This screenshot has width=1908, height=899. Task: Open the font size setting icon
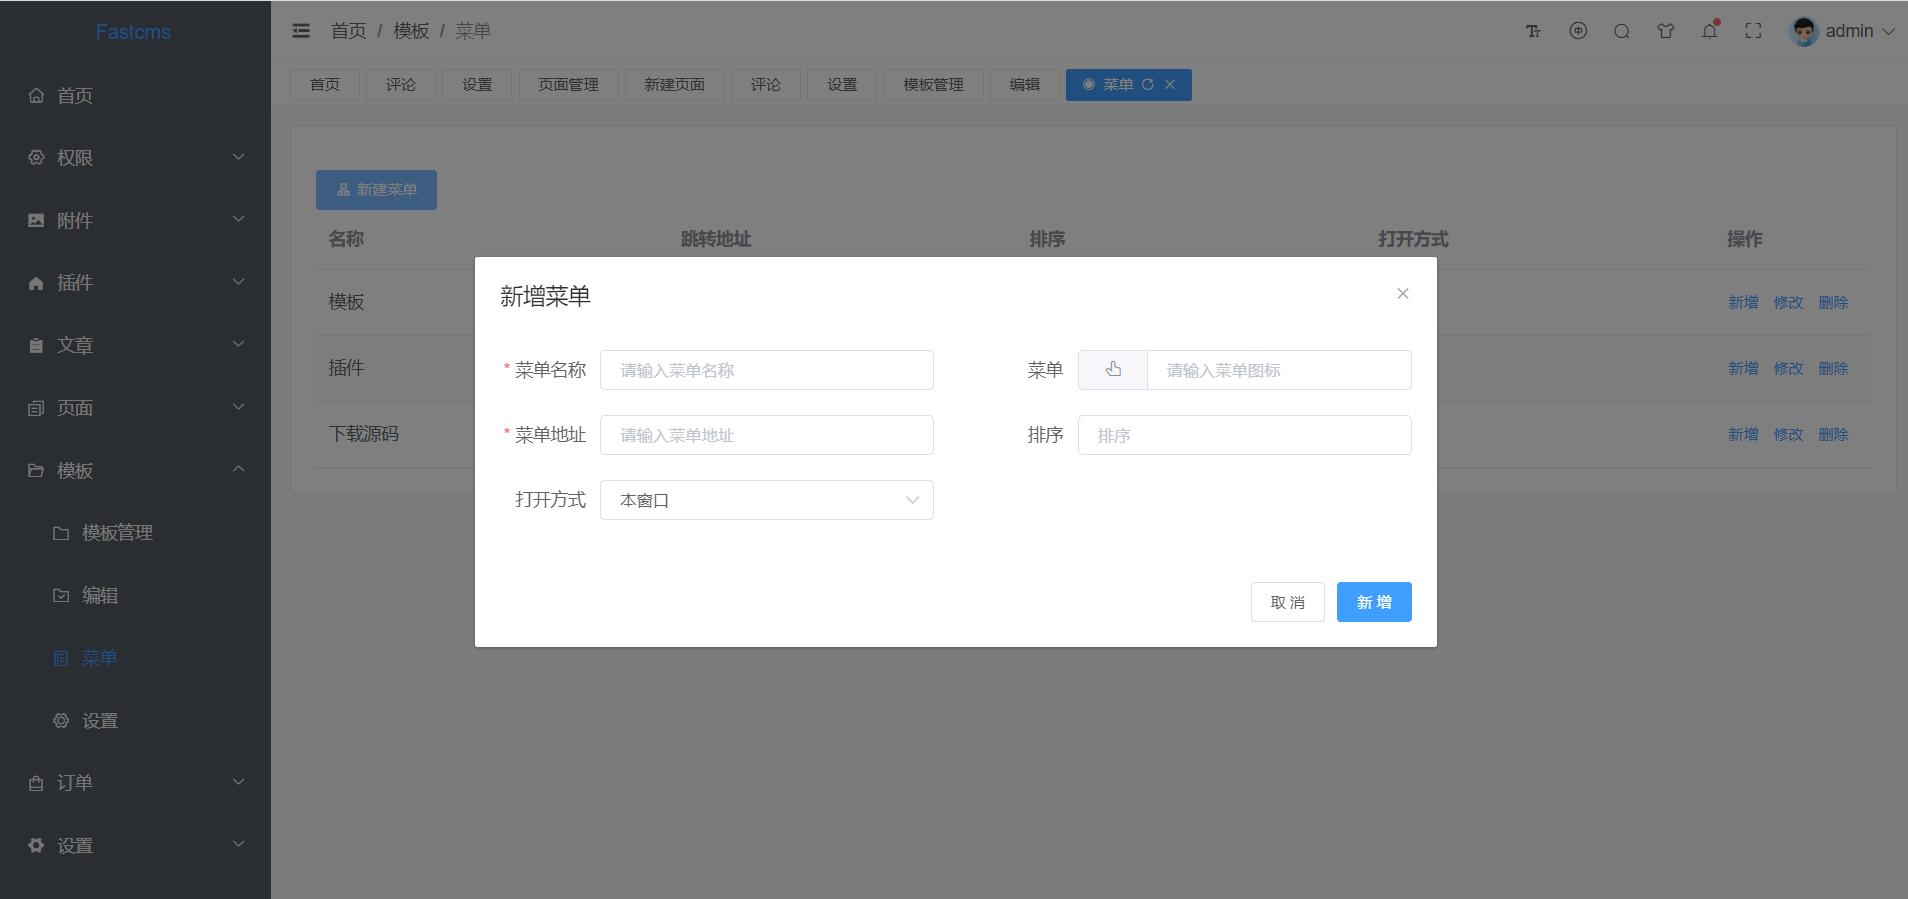point(1533,31)
